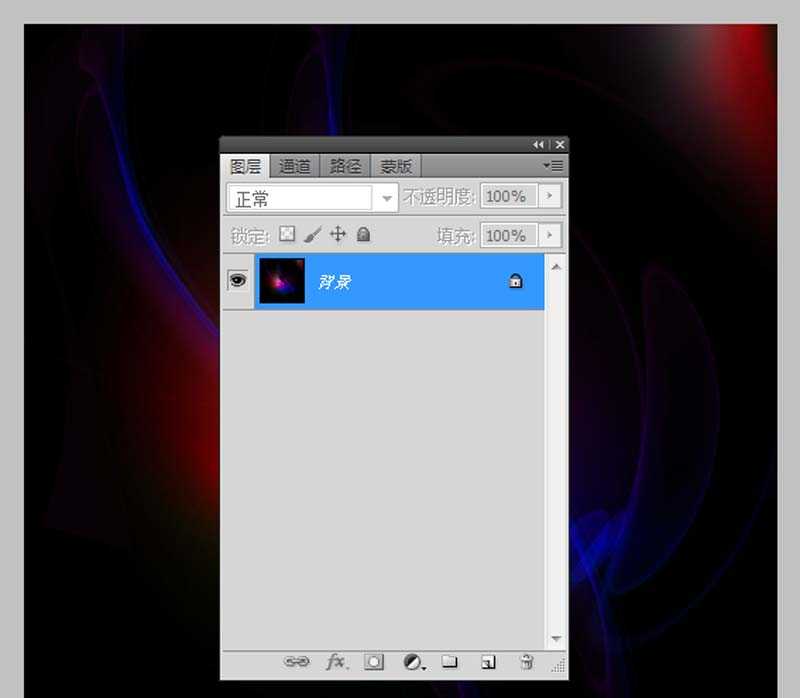Hide the 背景 layer visibility
This screenshot has height=698, width=800.
pyautogui.click(x=237, y=280)
